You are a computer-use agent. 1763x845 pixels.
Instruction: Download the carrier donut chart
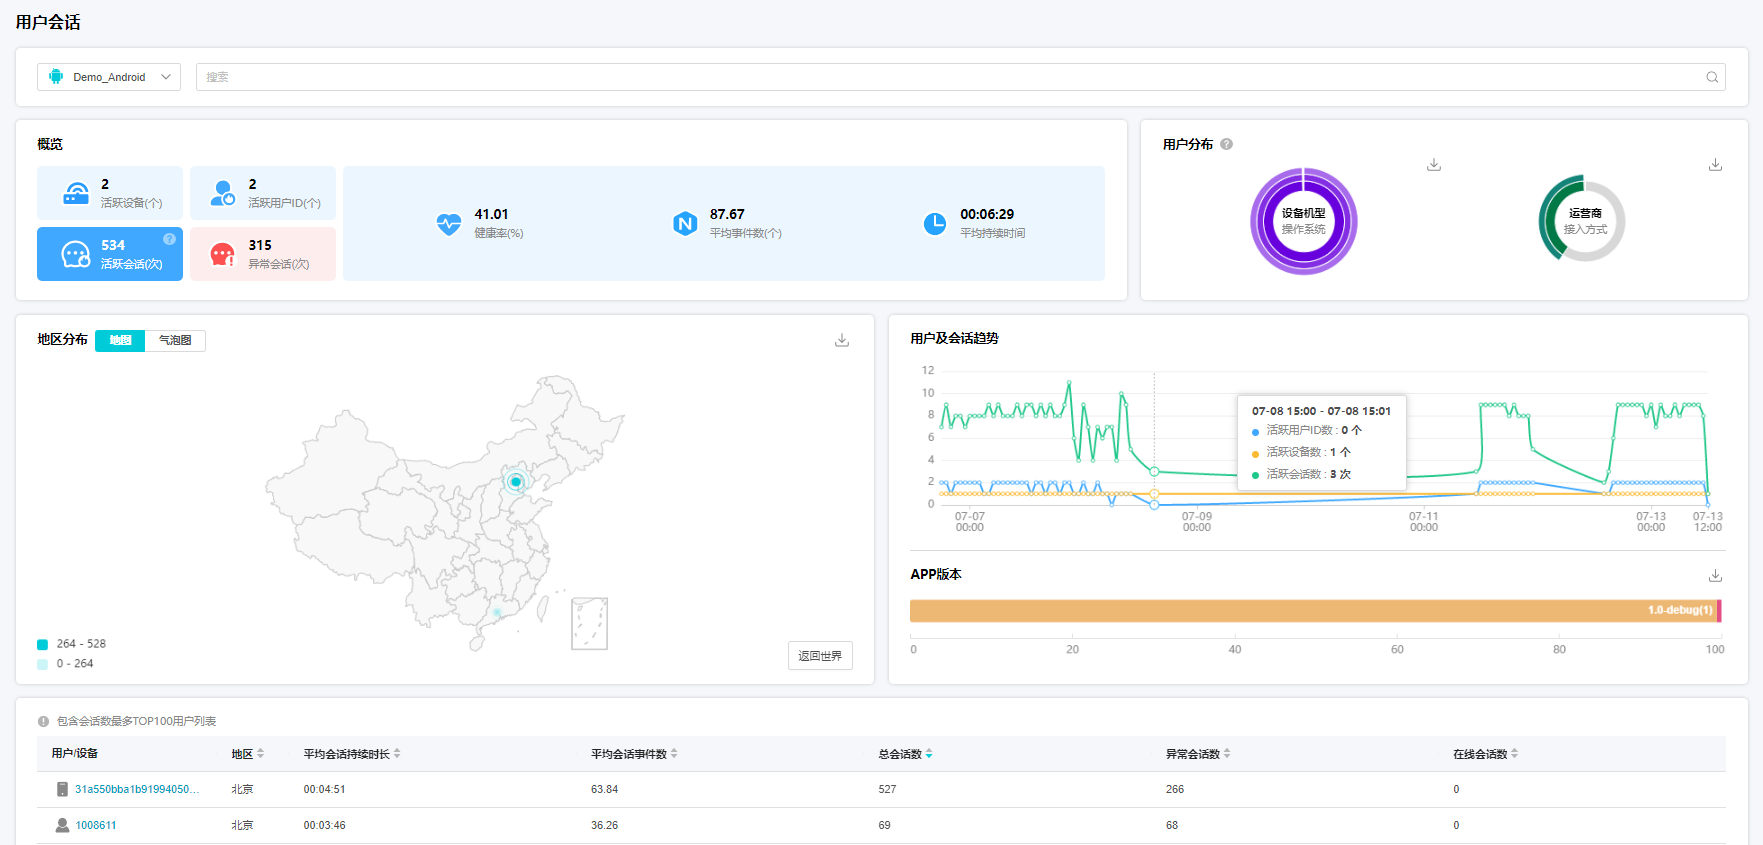(x=1715, y=165)
